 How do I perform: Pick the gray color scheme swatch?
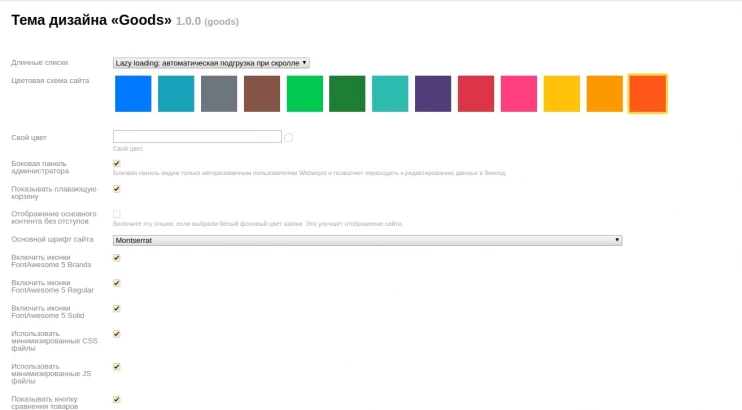[219, 94]
